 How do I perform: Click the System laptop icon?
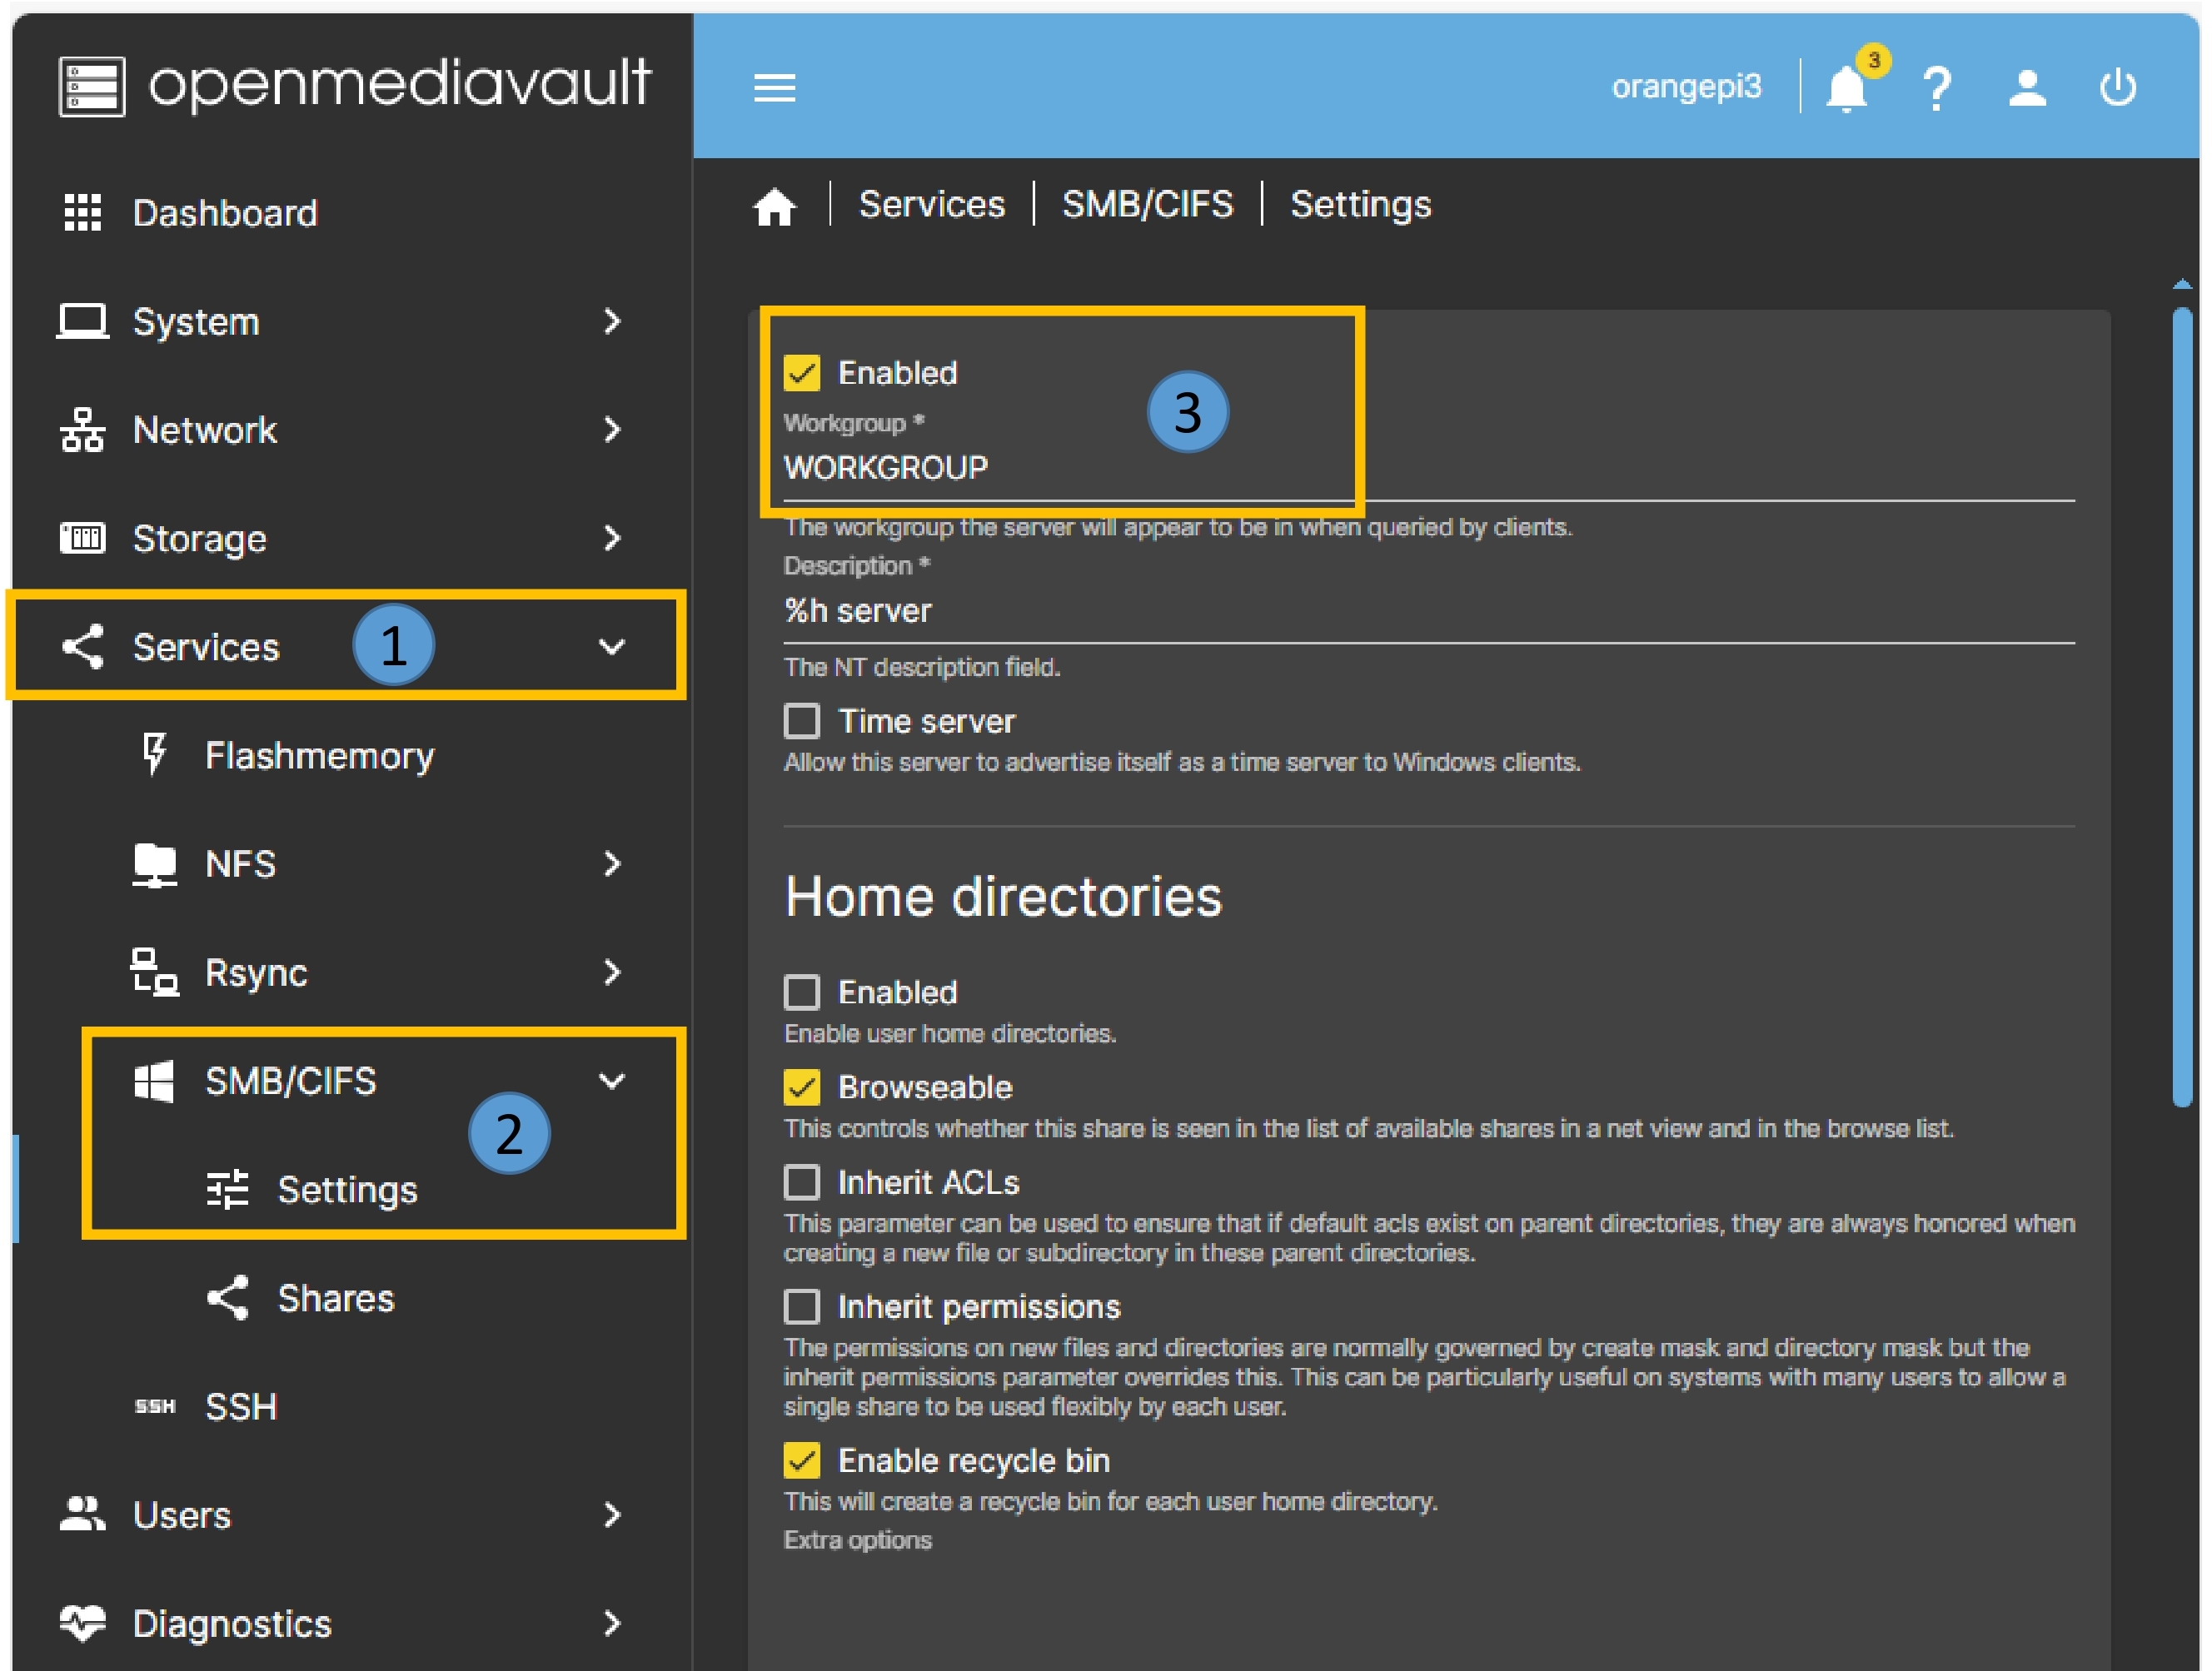point(82,322)
